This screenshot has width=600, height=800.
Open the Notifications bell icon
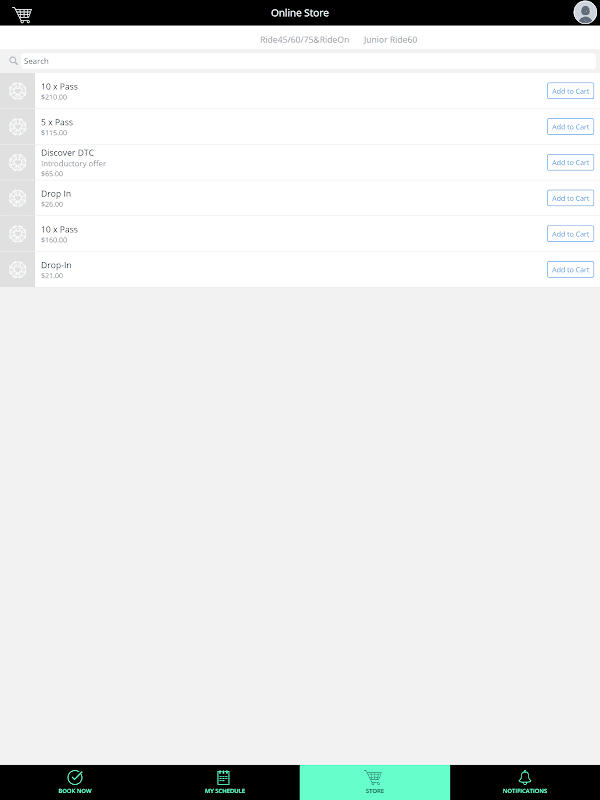click(x=525, y=777)
